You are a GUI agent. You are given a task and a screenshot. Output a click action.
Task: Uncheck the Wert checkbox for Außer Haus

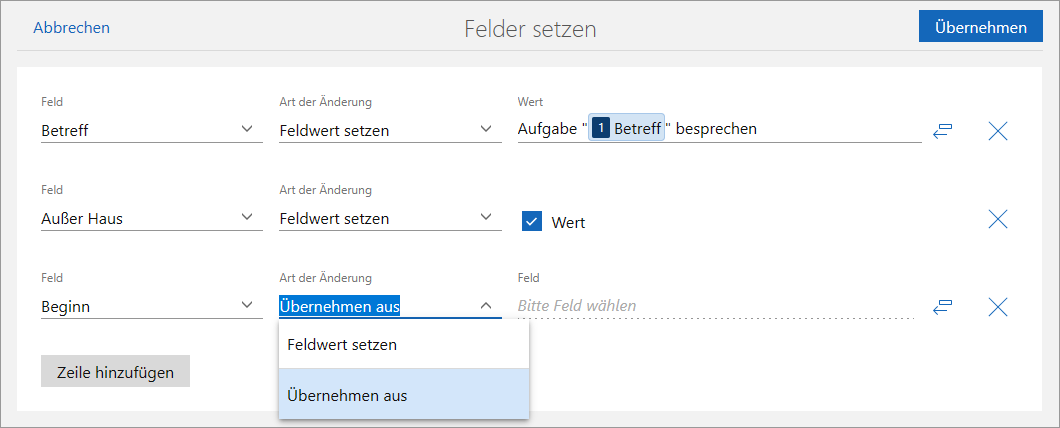tap(532, 222)
